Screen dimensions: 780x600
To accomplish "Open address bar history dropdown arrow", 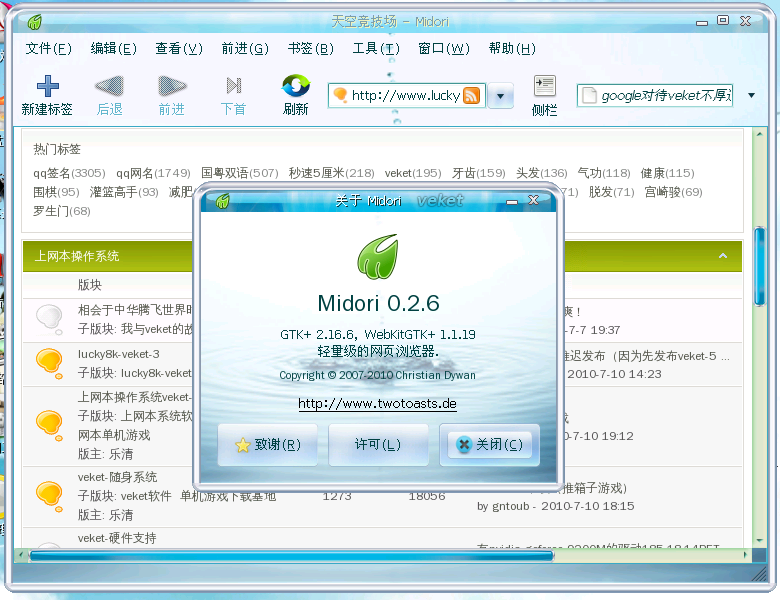I will click(x=500, y=96).
